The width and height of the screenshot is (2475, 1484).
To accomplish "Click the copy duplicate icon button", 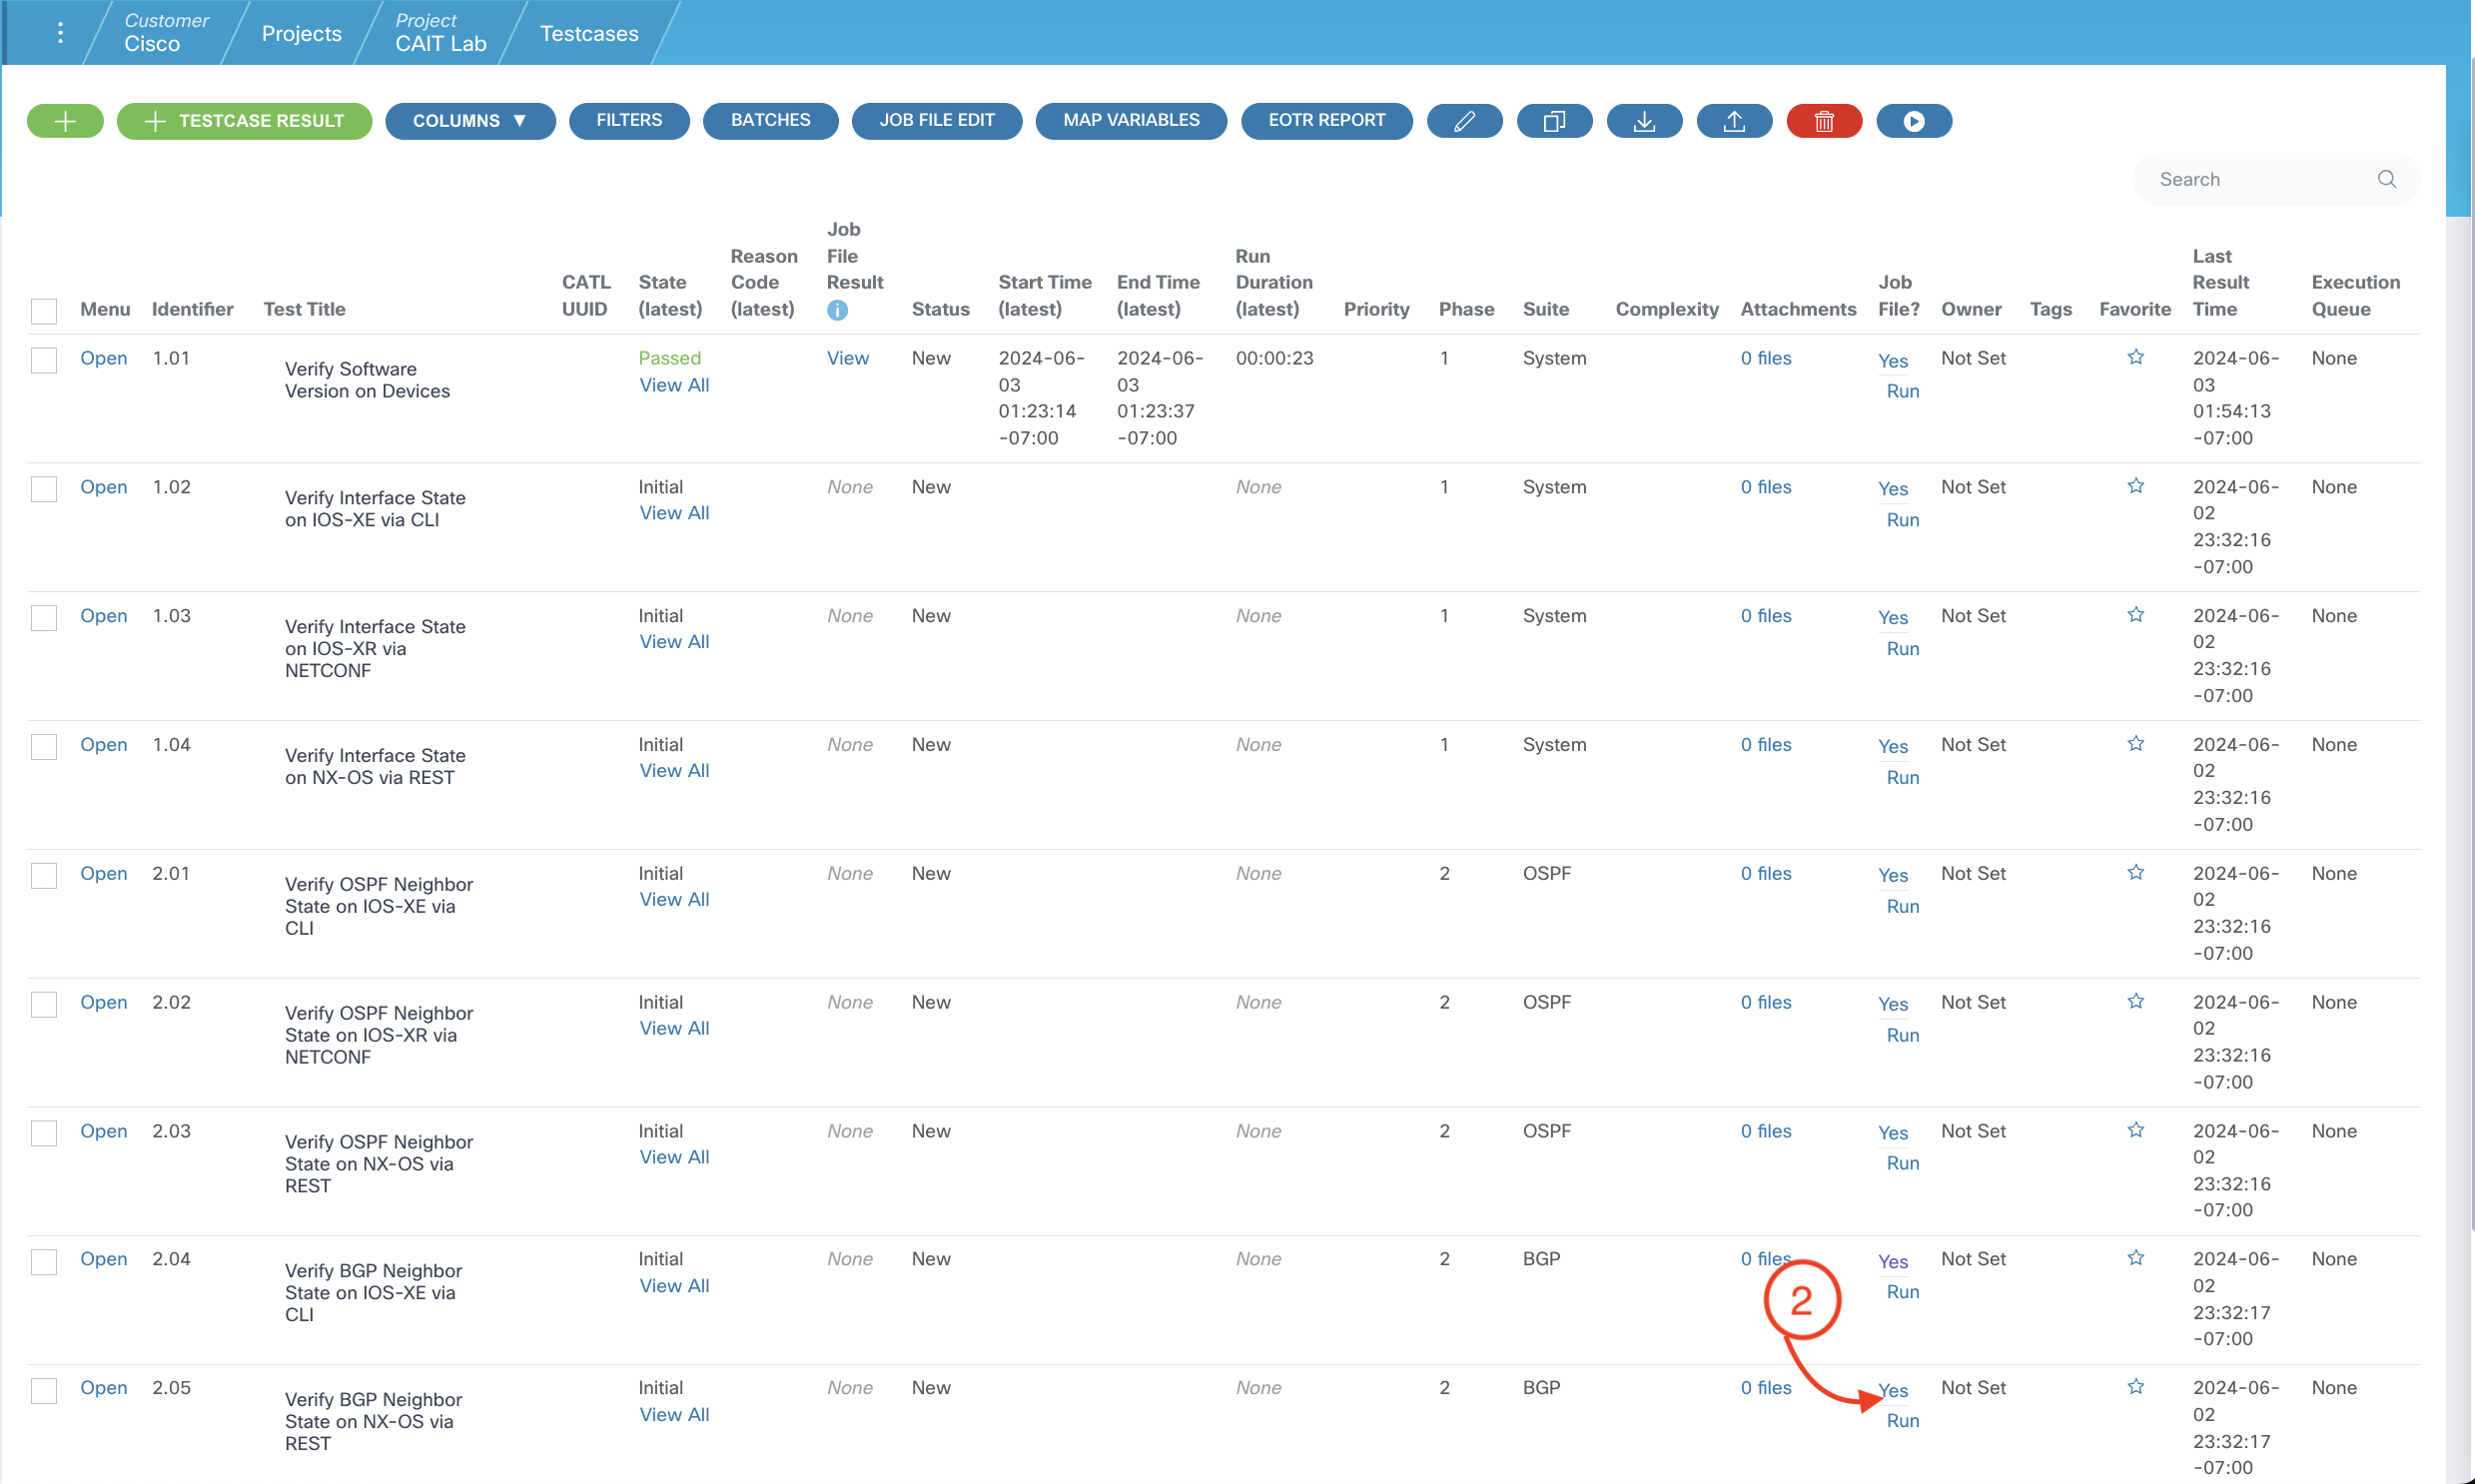I will 1554,121.
